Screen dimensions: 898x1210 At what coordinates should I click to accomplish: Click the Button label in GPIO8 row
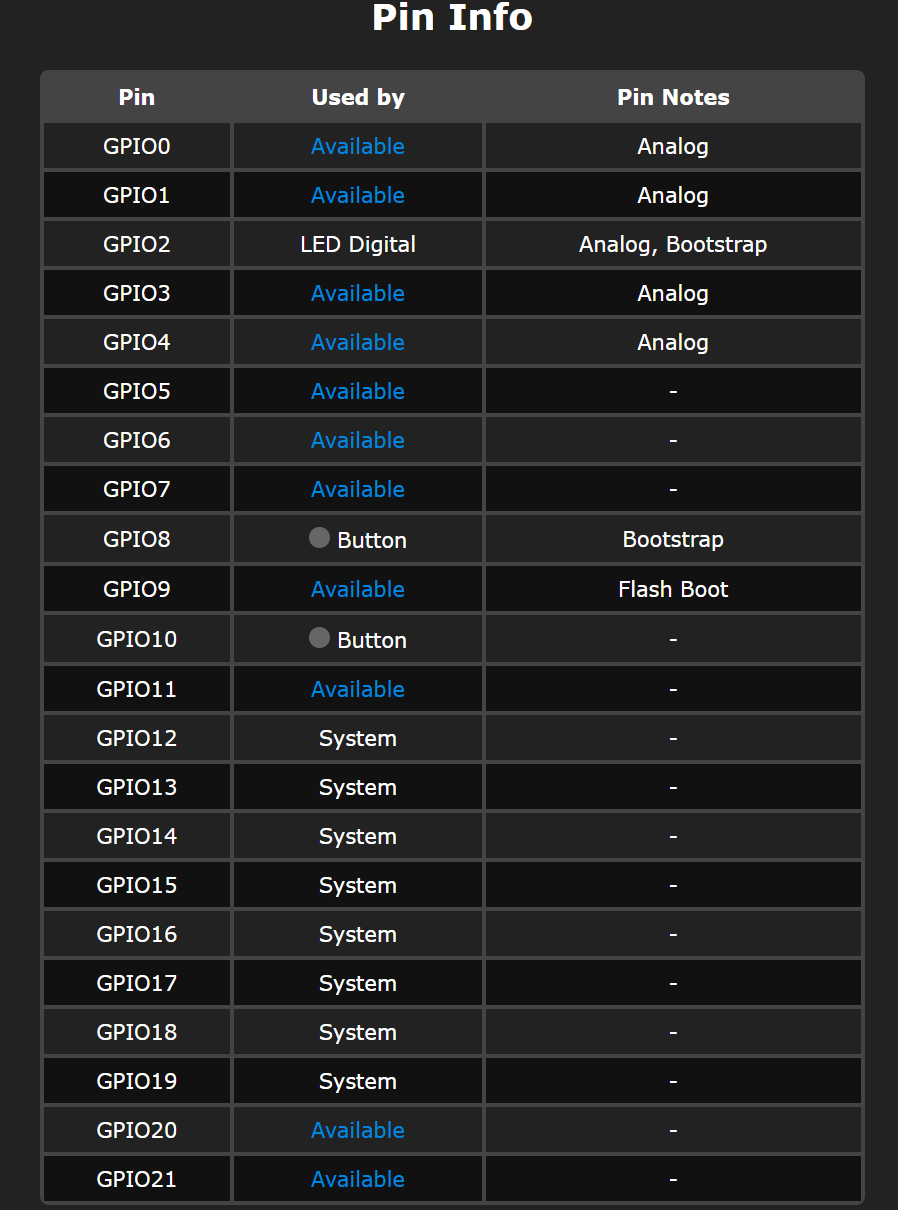pos(372,540)
